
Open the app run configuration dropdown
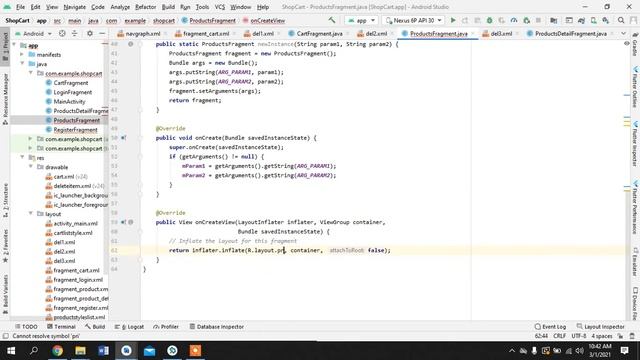[x=361, y=20]
